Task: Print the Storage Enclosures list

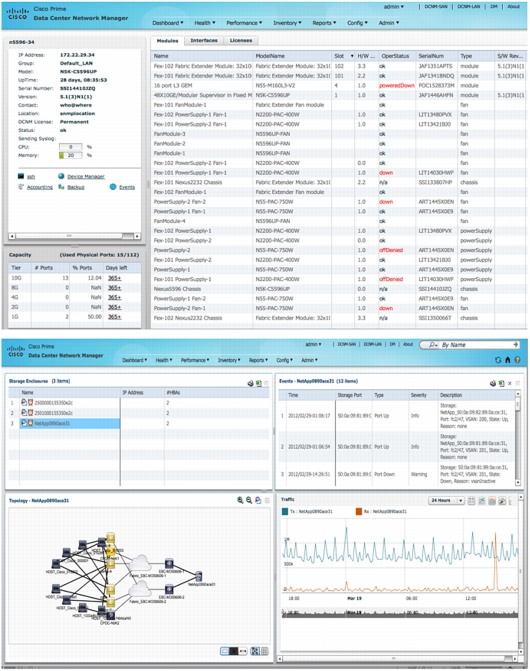Action: 251,383
